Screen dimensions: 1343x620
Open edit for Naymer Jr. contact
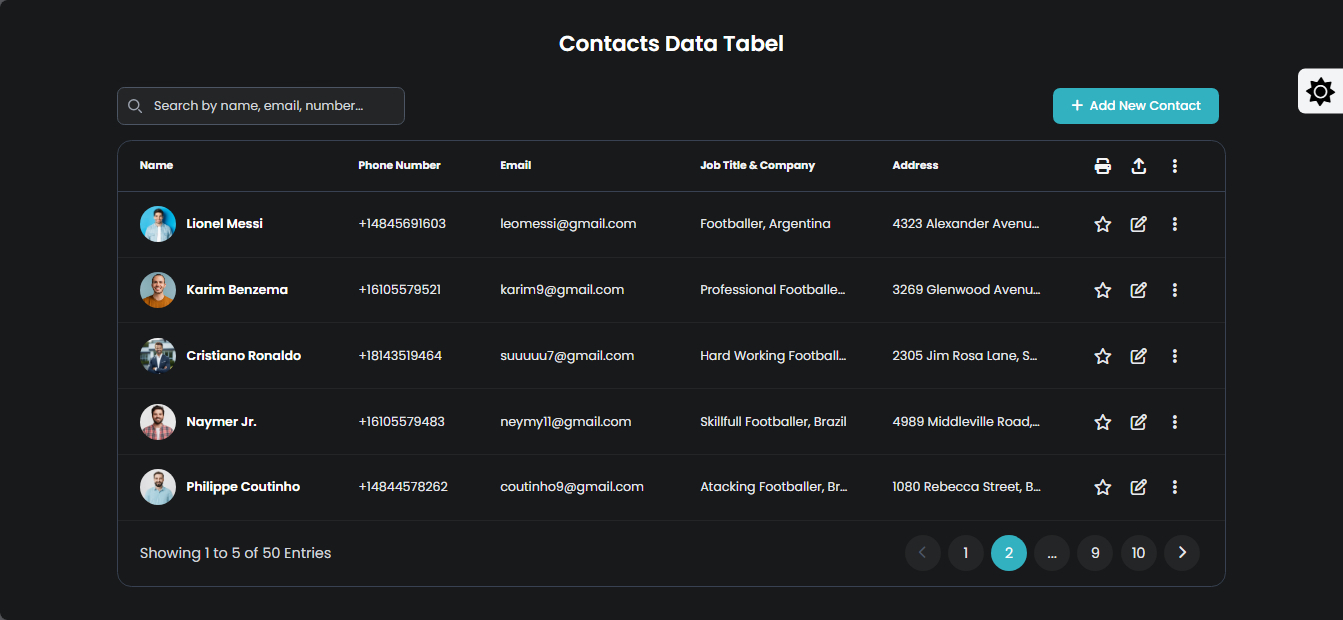pos(1138,422)
